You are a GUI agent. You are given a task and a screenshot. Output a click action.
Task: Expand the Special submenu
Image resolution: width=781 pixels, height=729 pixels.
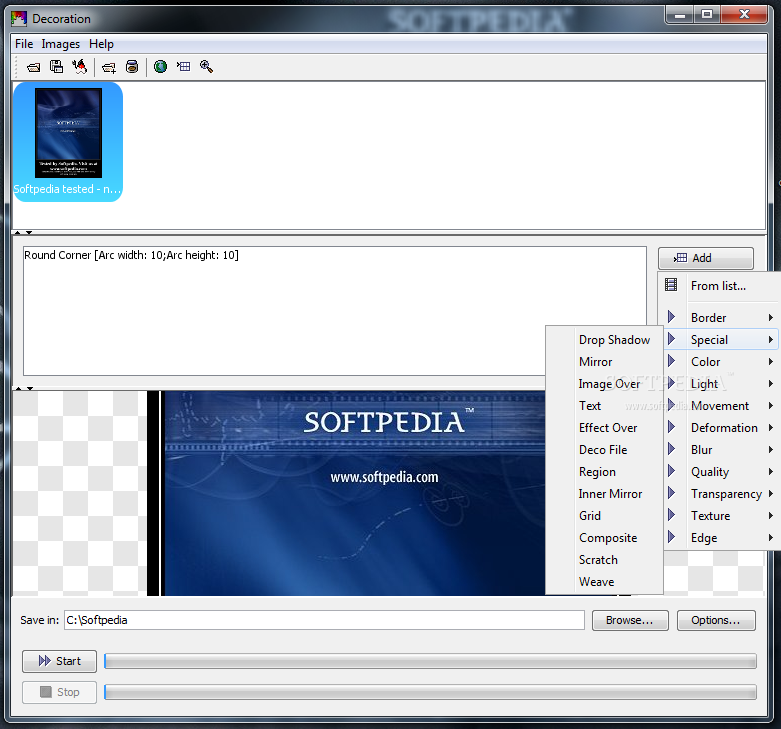[720, 340]
